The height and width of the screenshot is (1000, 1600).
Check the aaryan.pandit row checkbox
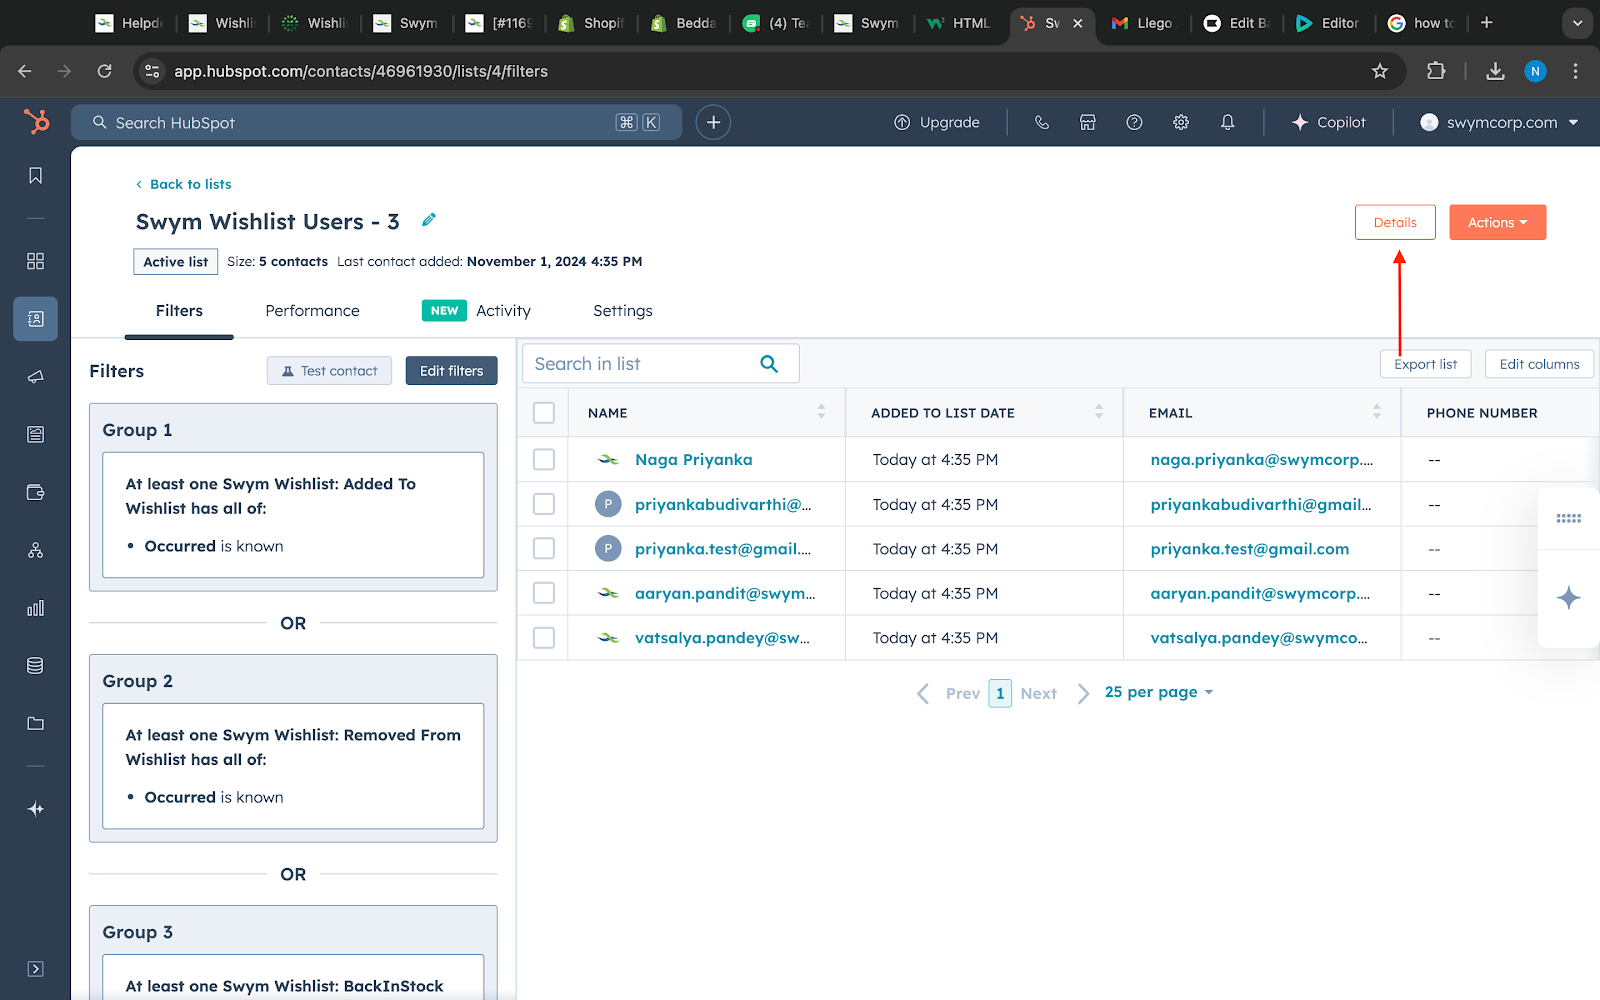(x=544, y=593)
